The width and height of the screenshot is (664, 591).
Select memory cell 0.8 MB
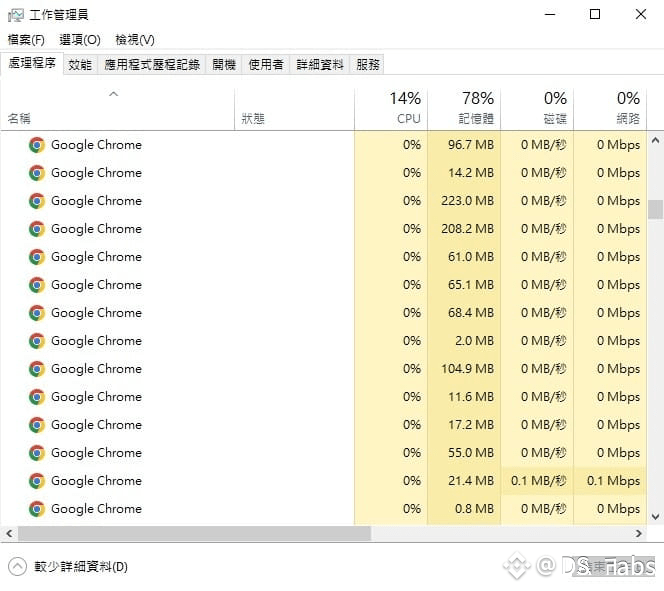[464, 508]
